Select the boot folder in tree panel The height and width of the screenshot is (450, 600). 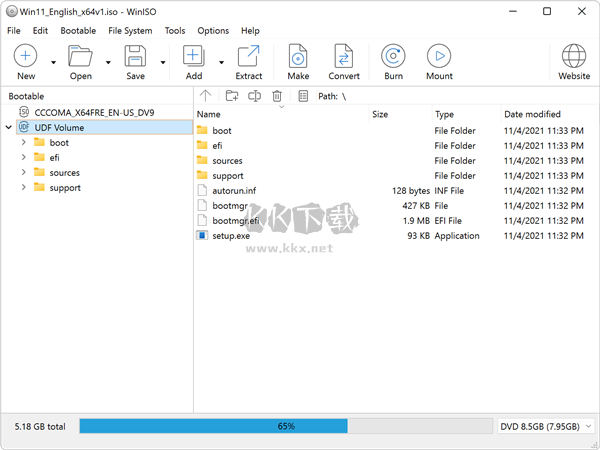click(x=59, y=143)
